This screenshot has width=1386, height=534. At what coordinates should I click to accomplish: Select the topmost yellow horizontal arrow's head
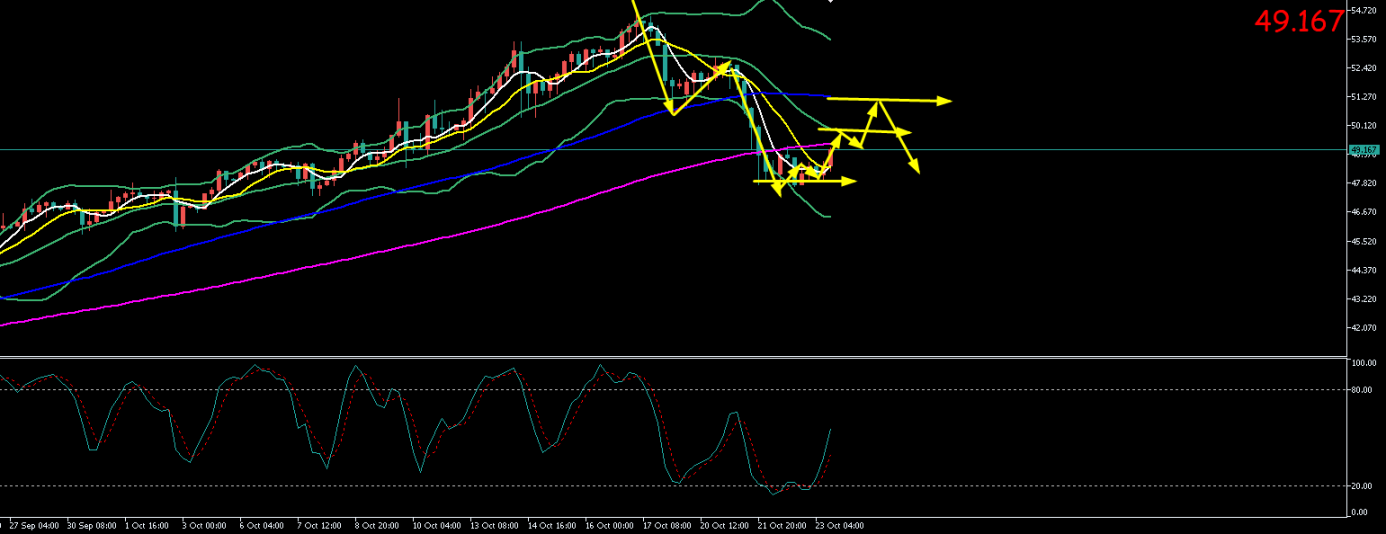945,100
